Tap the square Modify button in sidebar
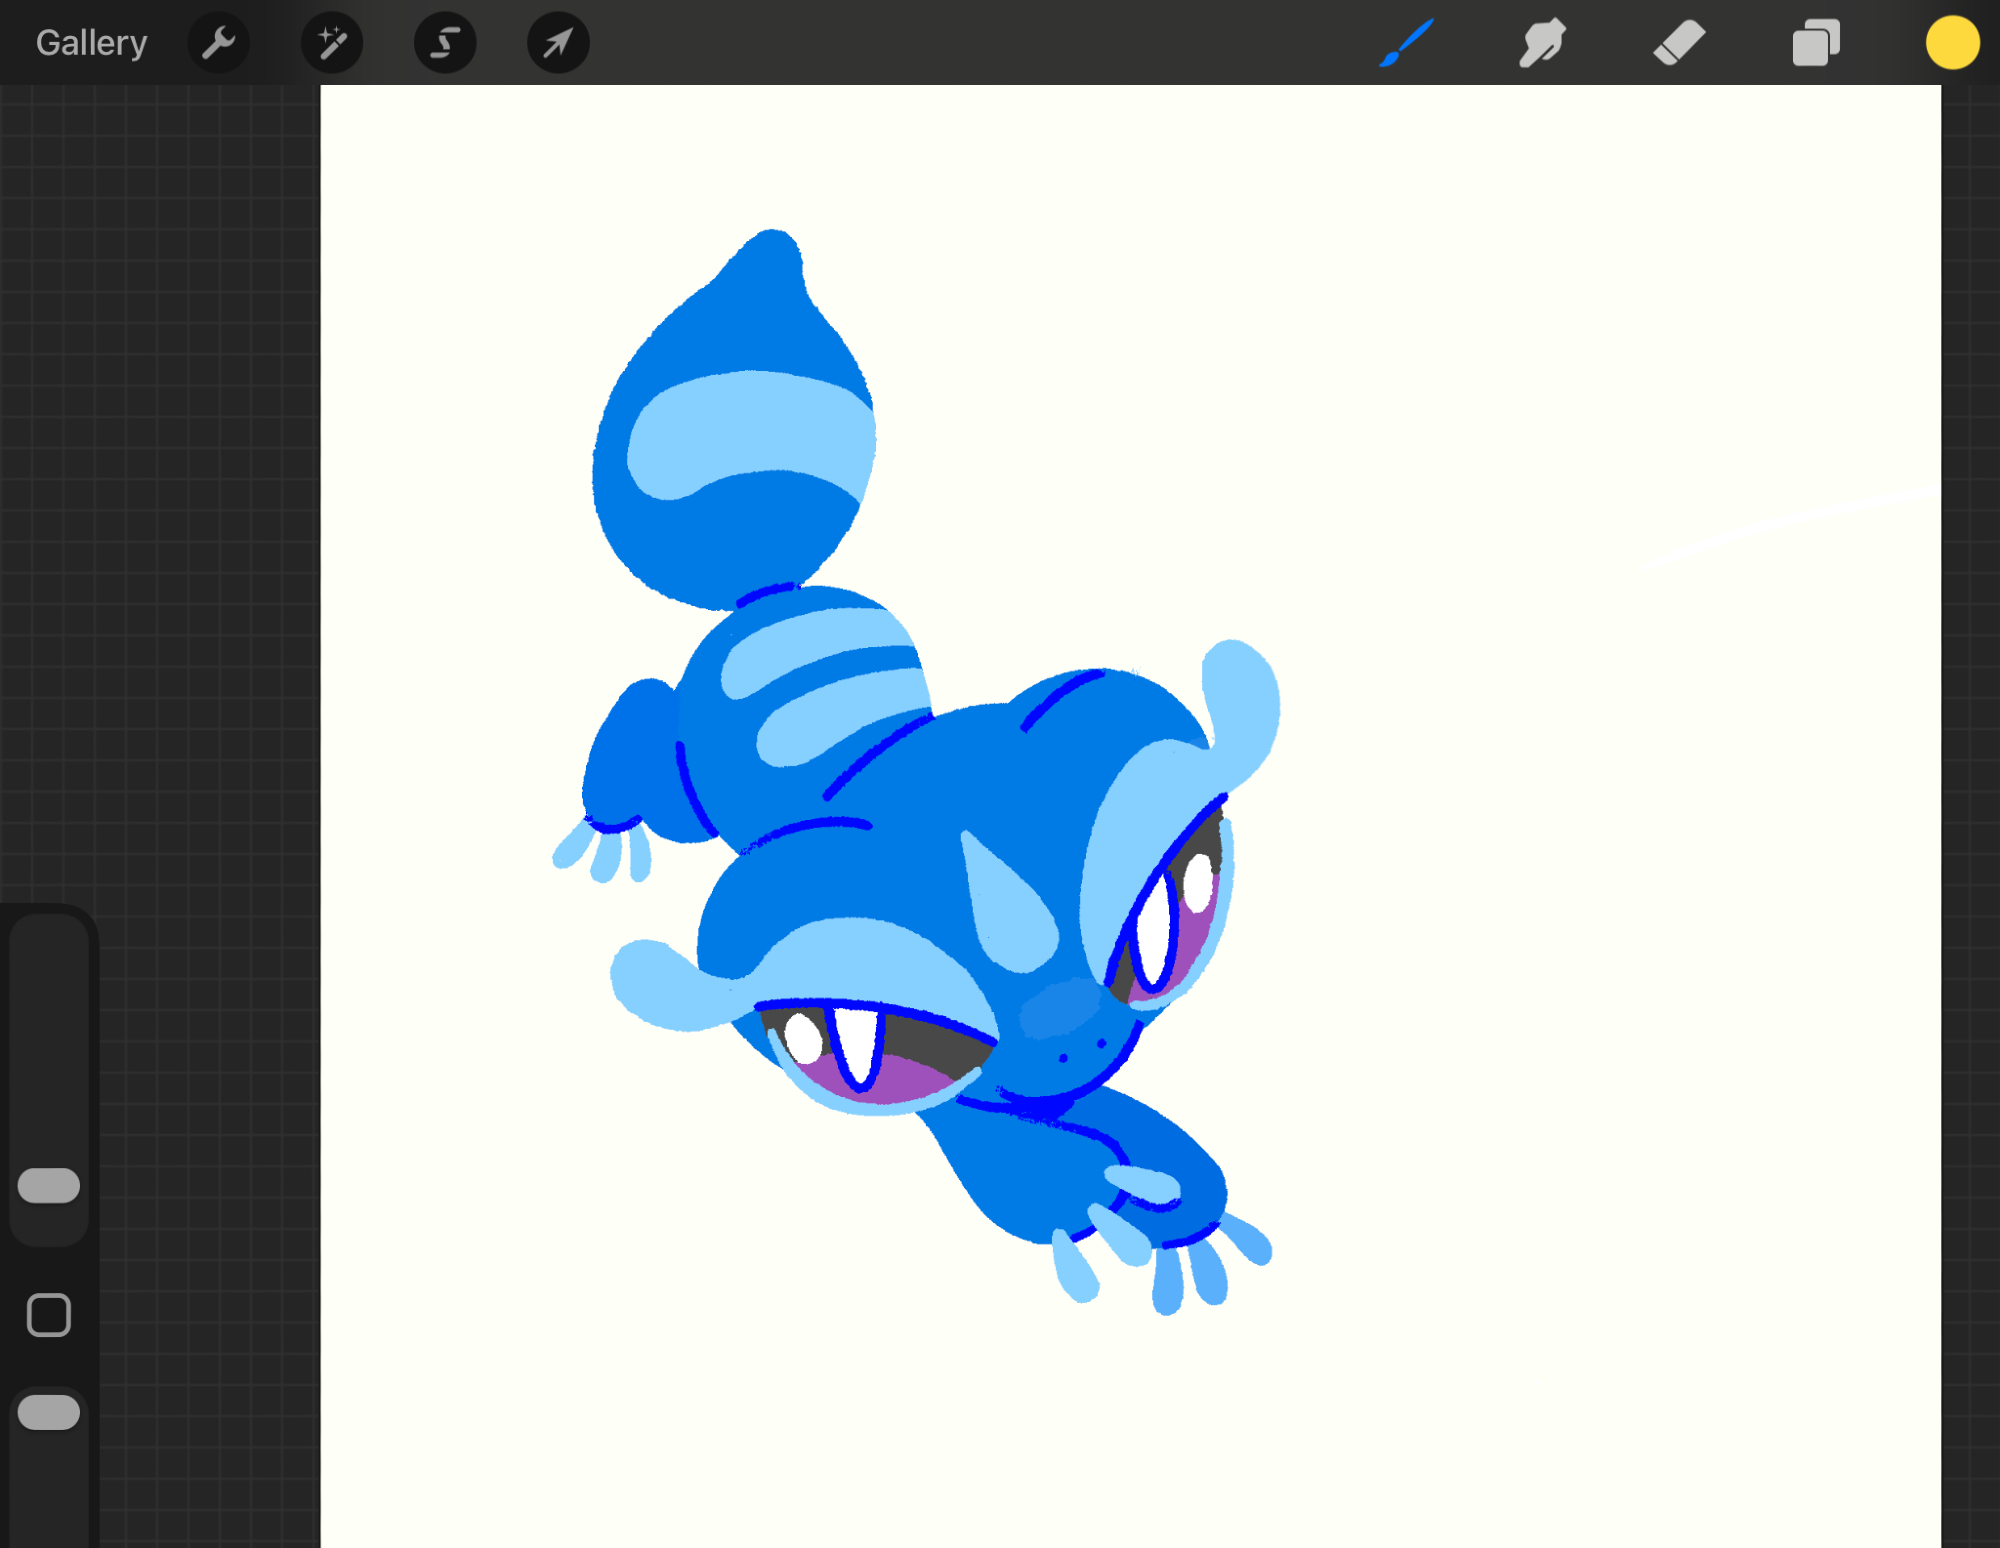The width and height of the screenshot is (2000, 1548). [x=49, y=1314]
